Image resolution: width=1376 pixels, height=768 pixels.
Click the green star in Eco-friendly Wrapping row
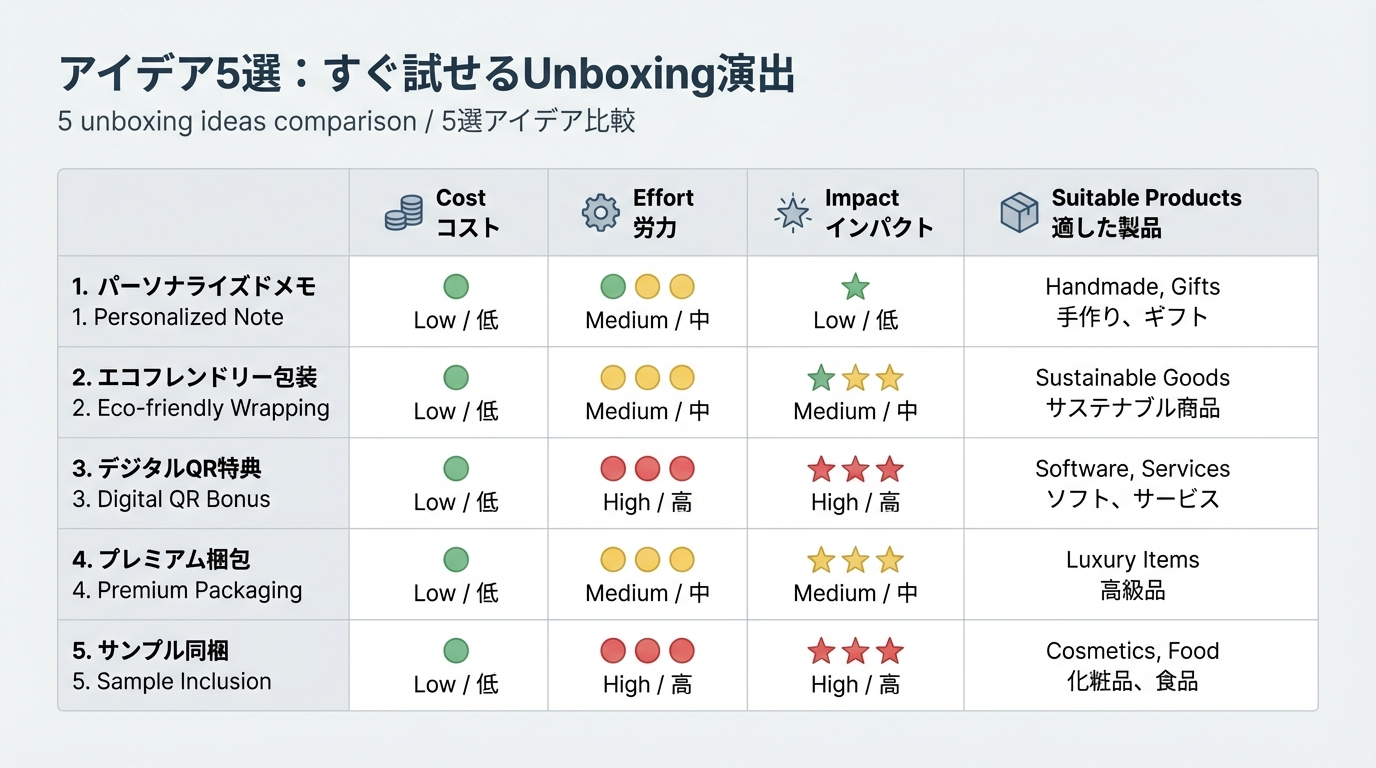[x=821, y=378]
